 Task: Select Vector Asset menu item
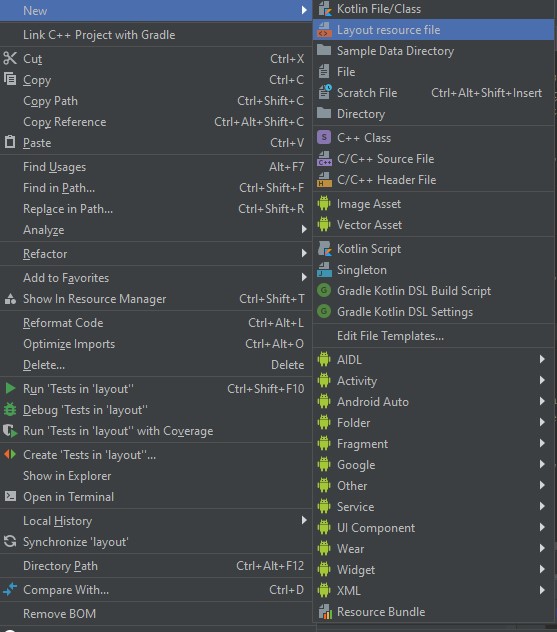coord(433,225)
